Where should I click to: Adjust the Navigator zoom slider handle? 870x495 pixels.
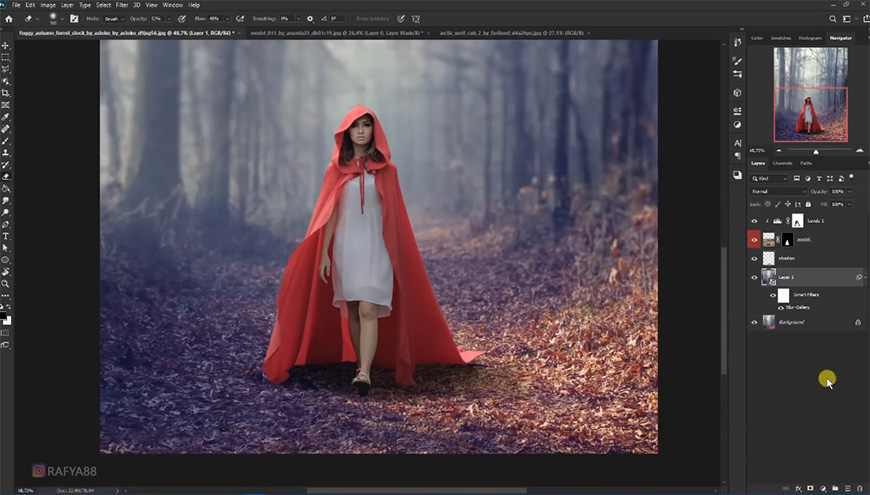[816, 152]
